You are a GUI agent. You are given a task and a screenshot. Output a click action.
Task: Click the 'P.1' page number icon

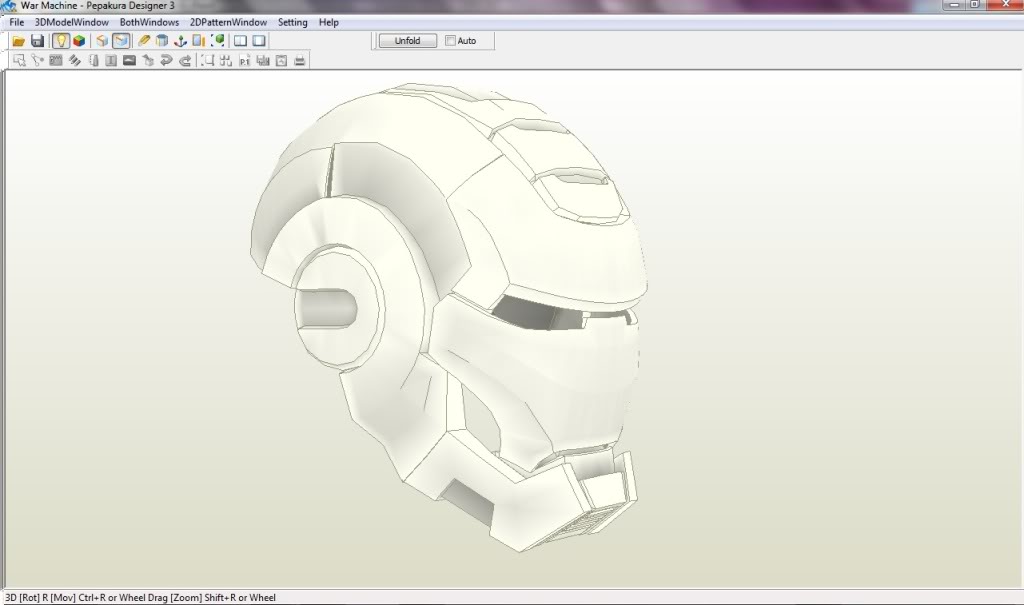pos(244,61)
